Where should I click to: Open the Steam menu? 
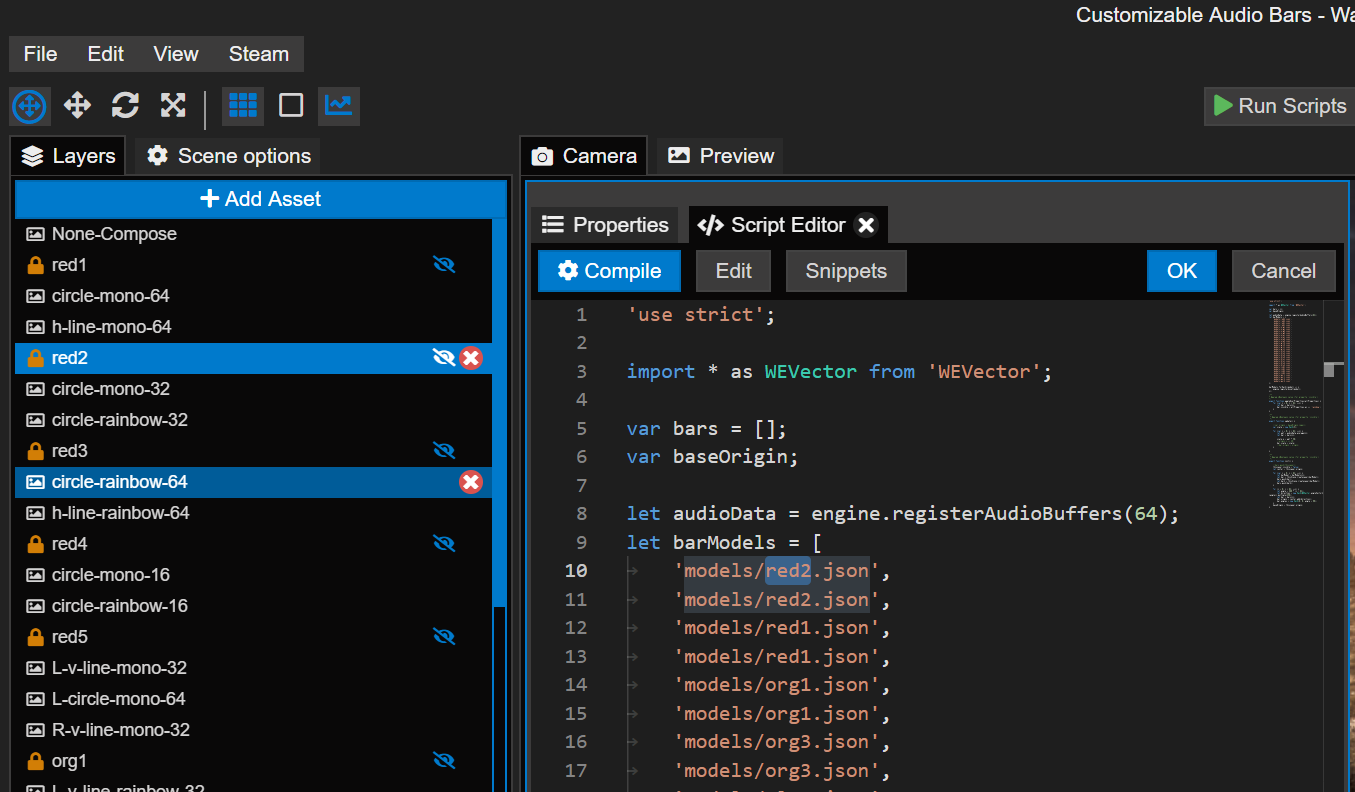click(x=258, y=54)
